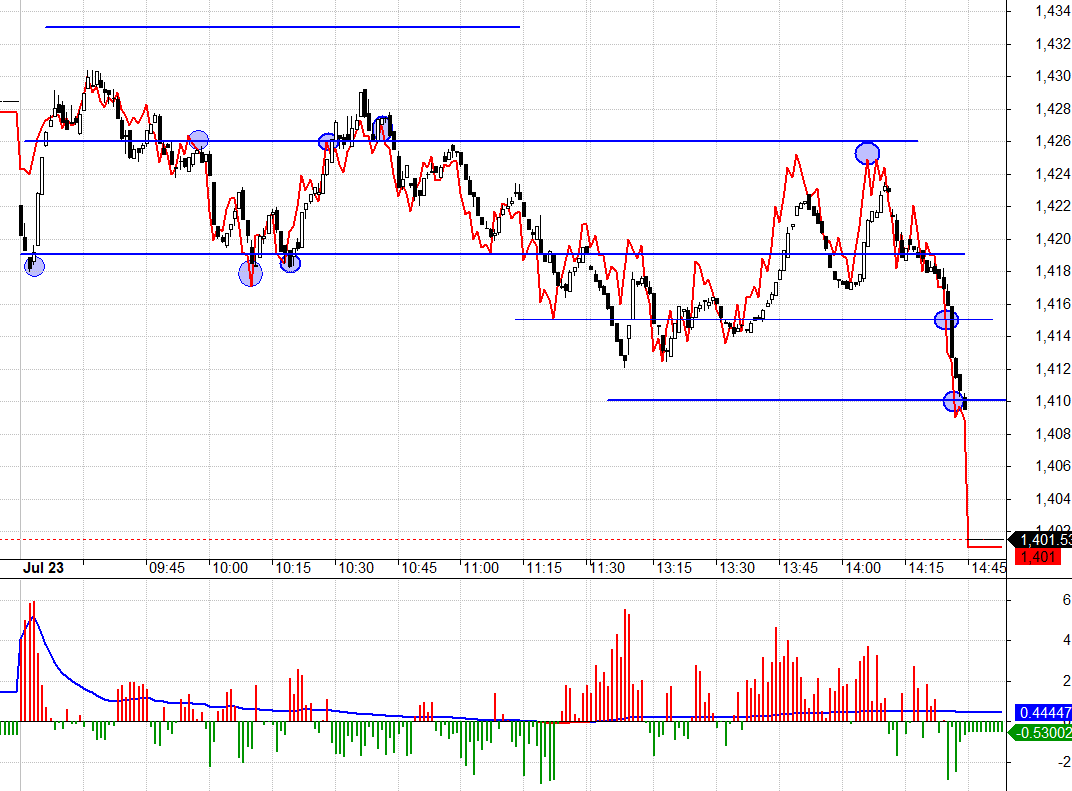Screen dimensions: 1072x791
Task: Select the circle marker at the 10:30 high
Action: pyautogui.click(x=381, y=127)
